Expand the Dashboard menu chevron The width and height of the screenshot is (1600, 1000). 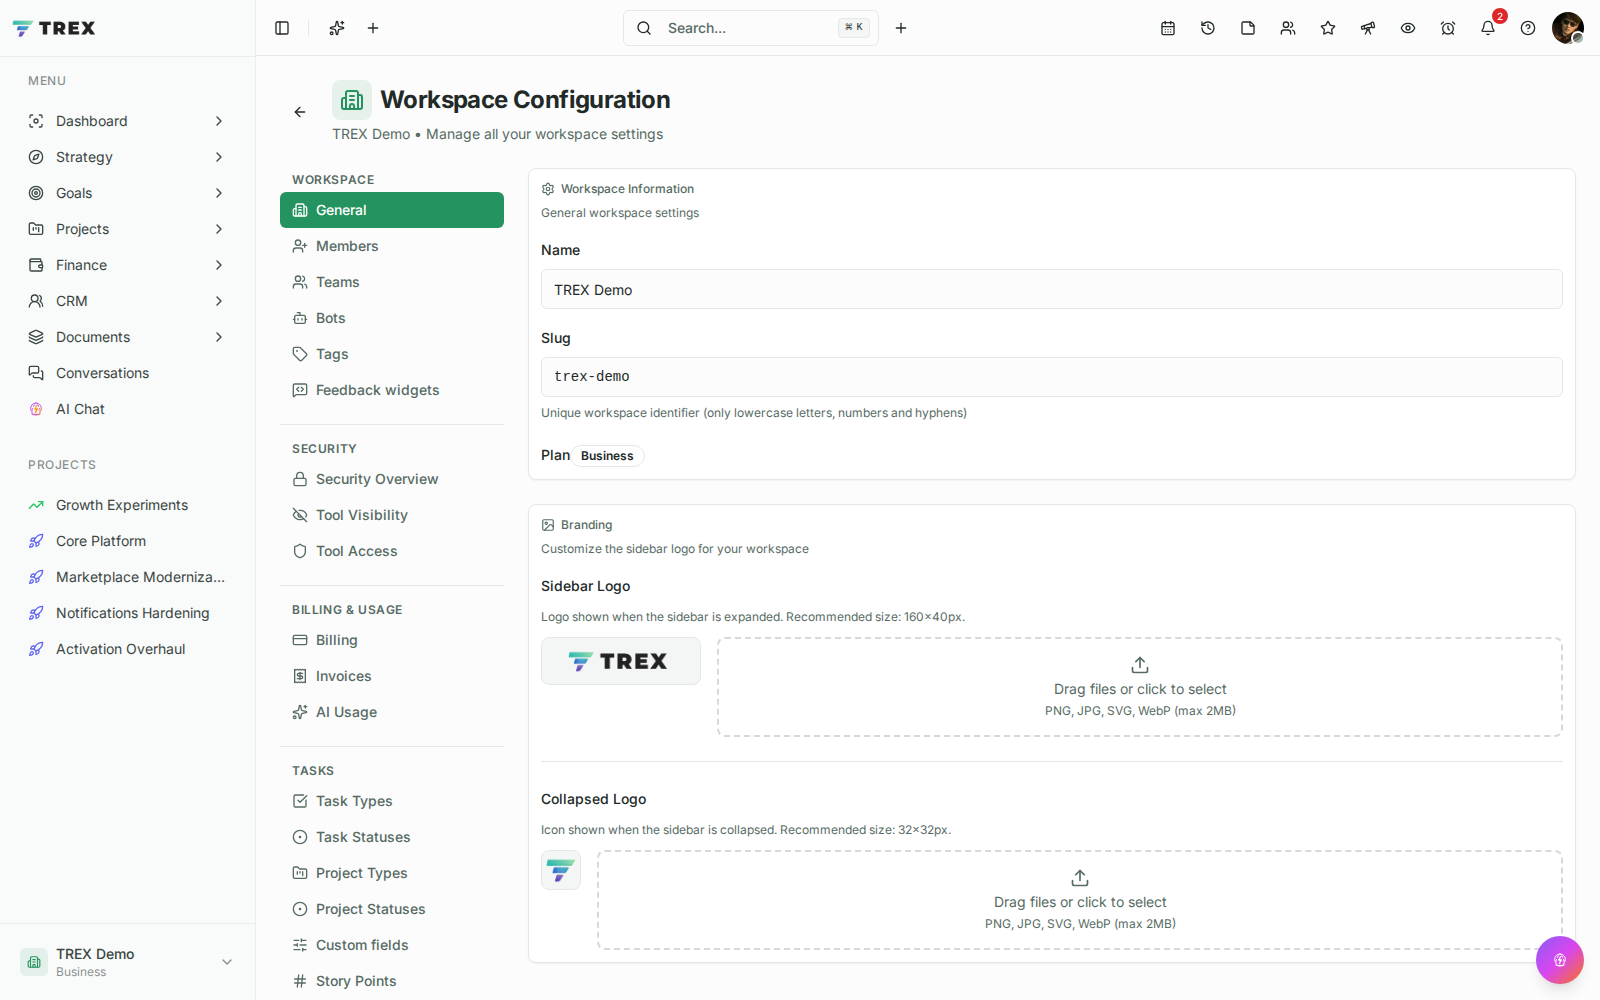click(219, 121)
